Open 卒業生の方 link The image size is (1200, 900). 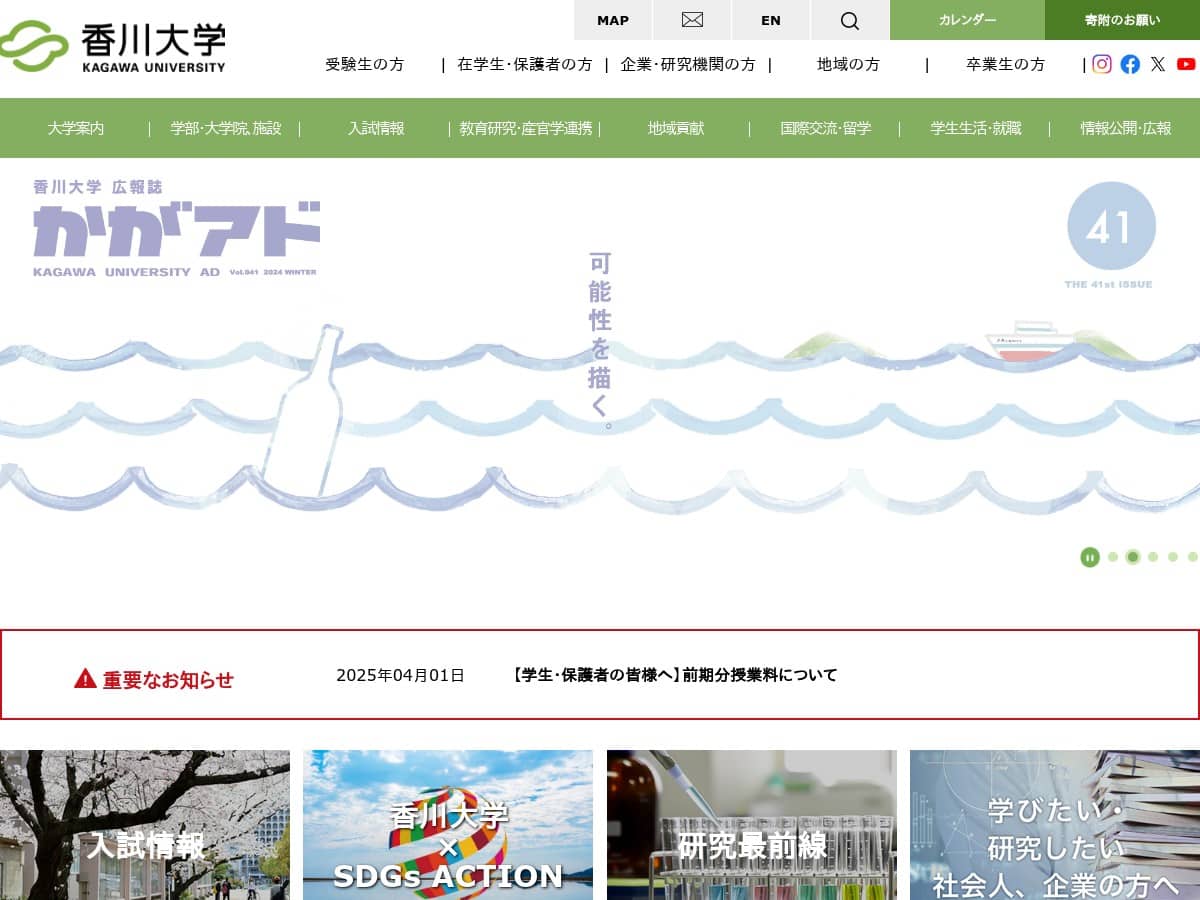tap(1005, 64)
